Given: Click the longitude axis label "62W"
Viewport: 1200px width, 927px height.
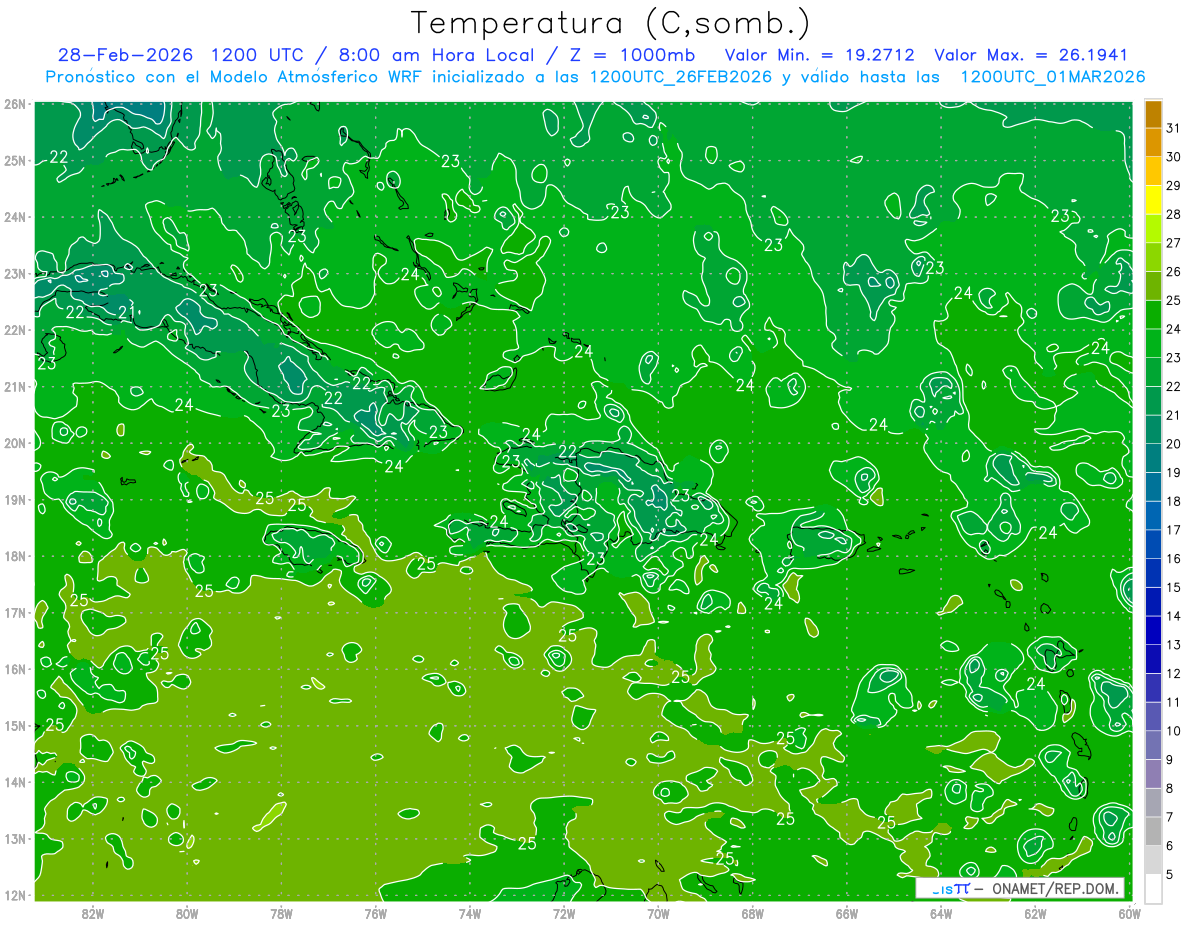Looking at the screenshot, I should [x=1035, y=913].
